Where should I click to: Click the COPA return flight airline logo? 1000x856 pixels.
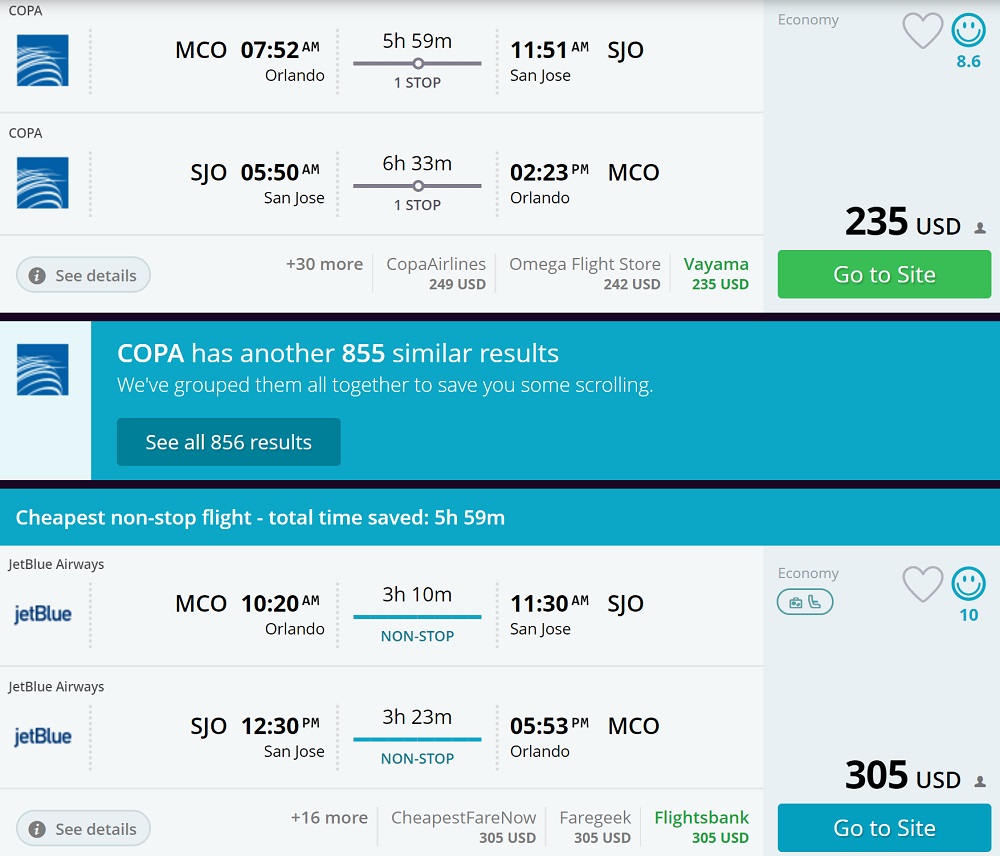[x=43, y=183]
